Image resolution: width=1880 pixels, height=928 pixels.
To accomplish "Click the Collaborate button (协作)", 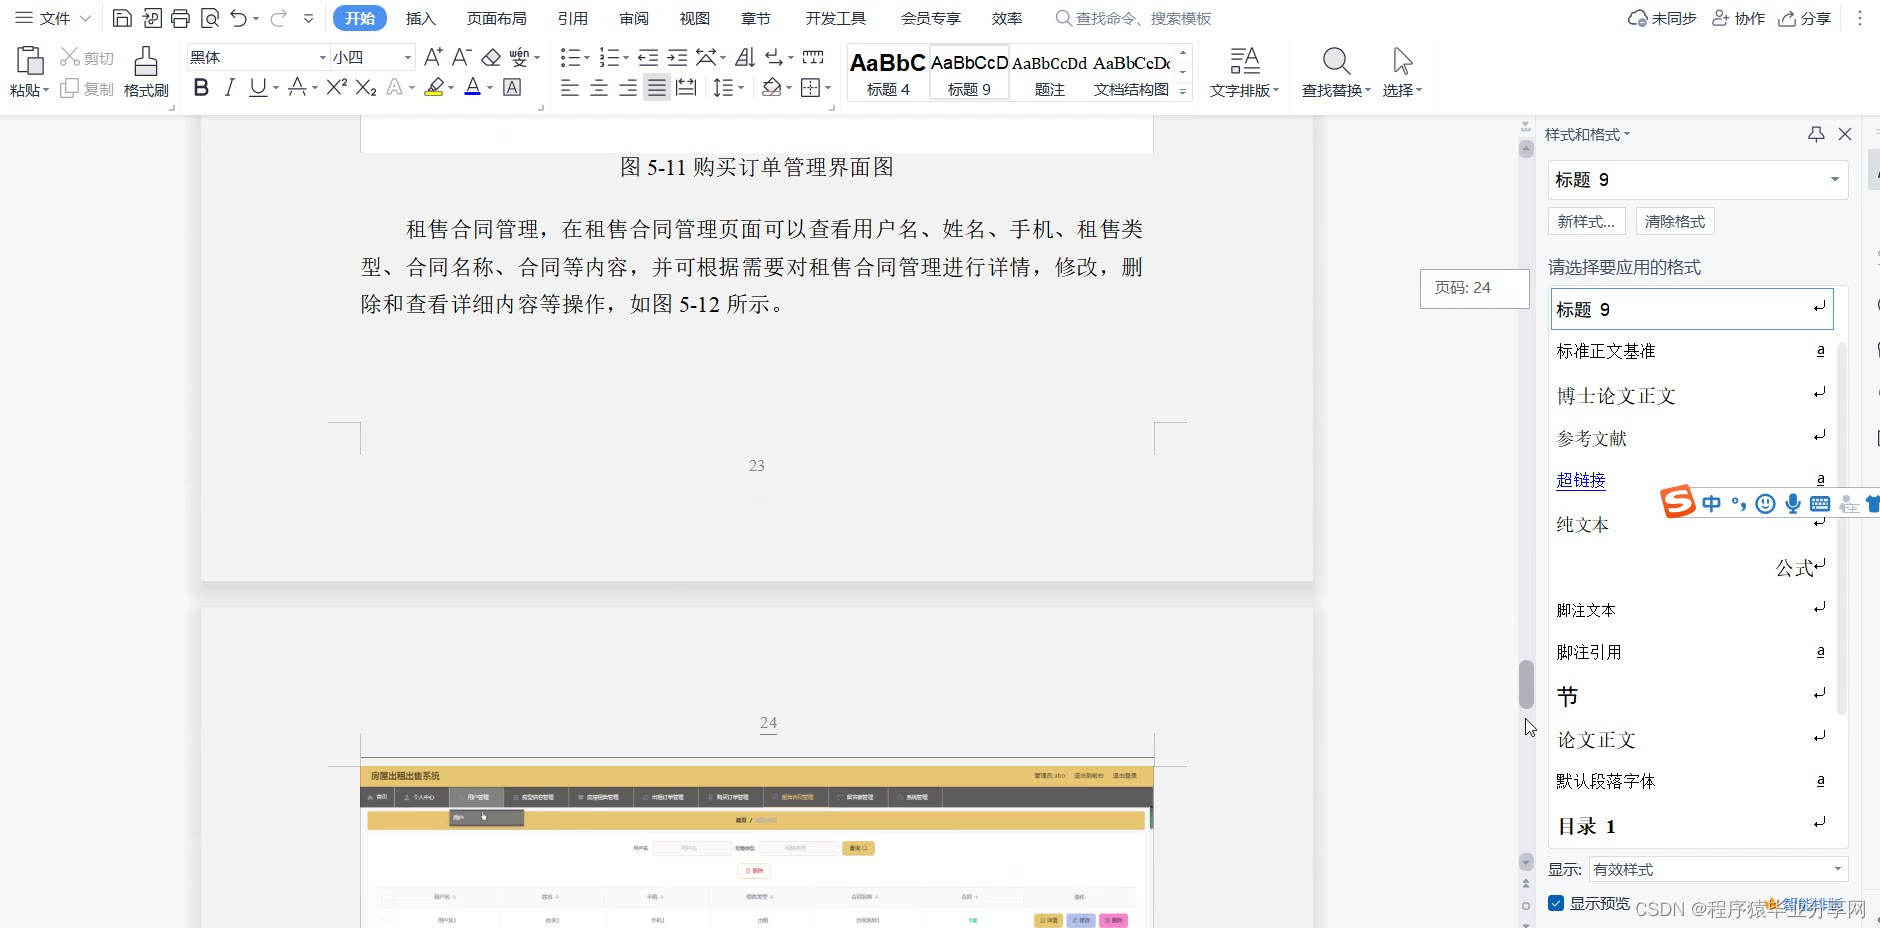I will (1738, 18).
